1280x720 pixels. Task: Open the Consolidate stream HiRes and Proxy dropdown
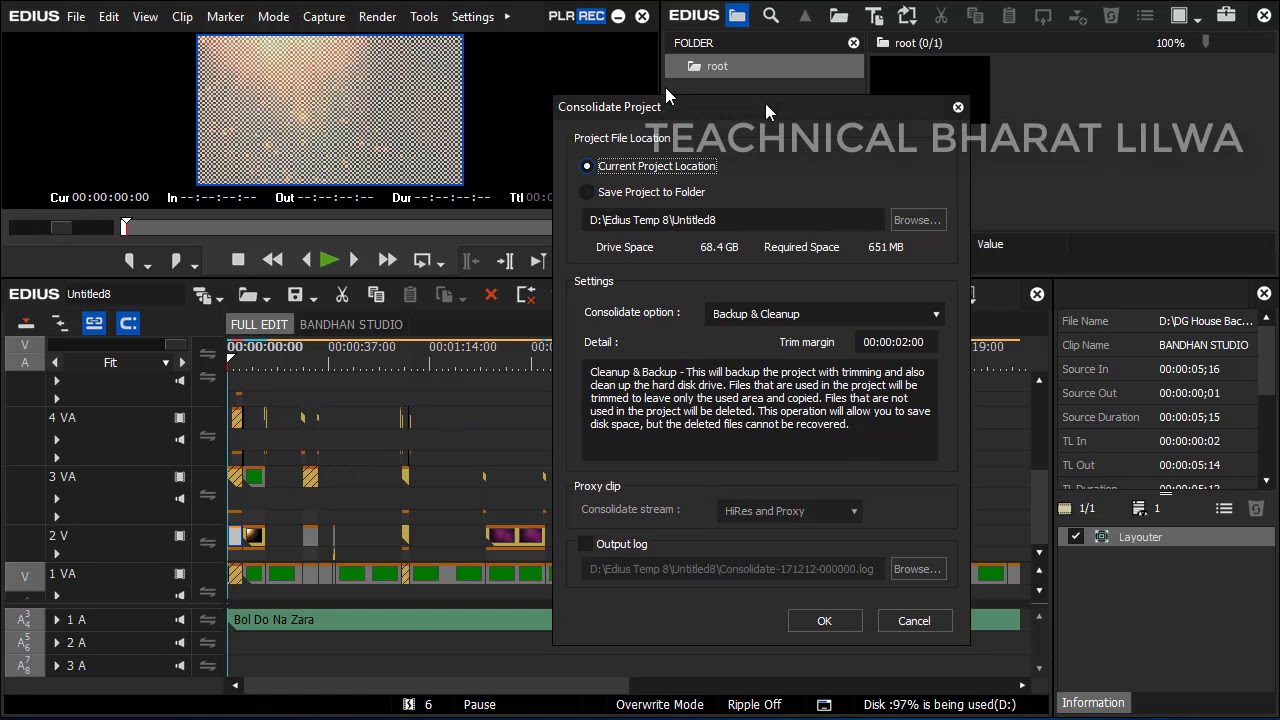(790, 511)
